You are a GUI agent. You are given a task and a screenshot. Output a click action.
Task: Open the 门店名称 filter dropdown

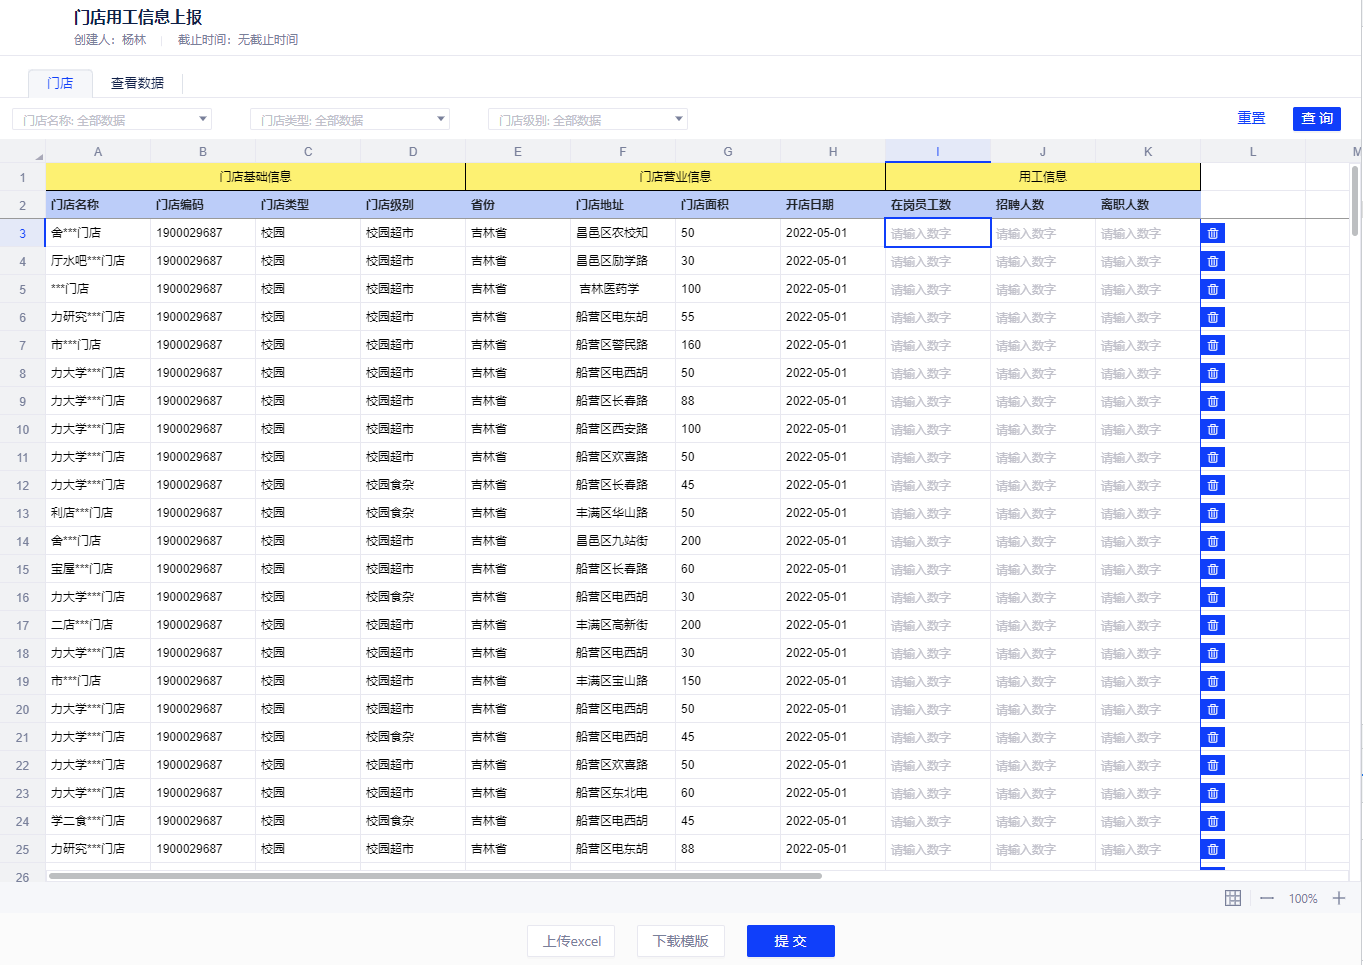coord(112,120)
